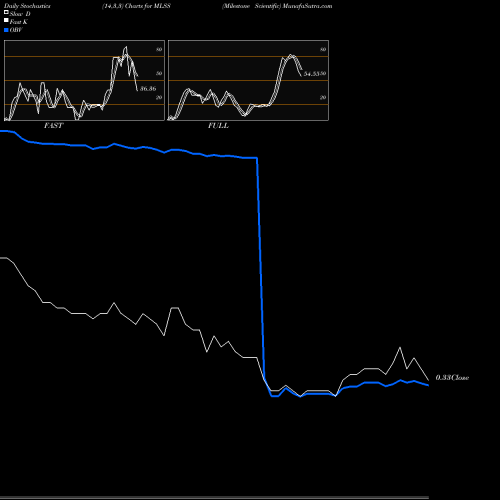500x500 pixels.
Task: Click the 36.36 value in FAST chart
Action: pyautogui.click(x=148, y=89)
